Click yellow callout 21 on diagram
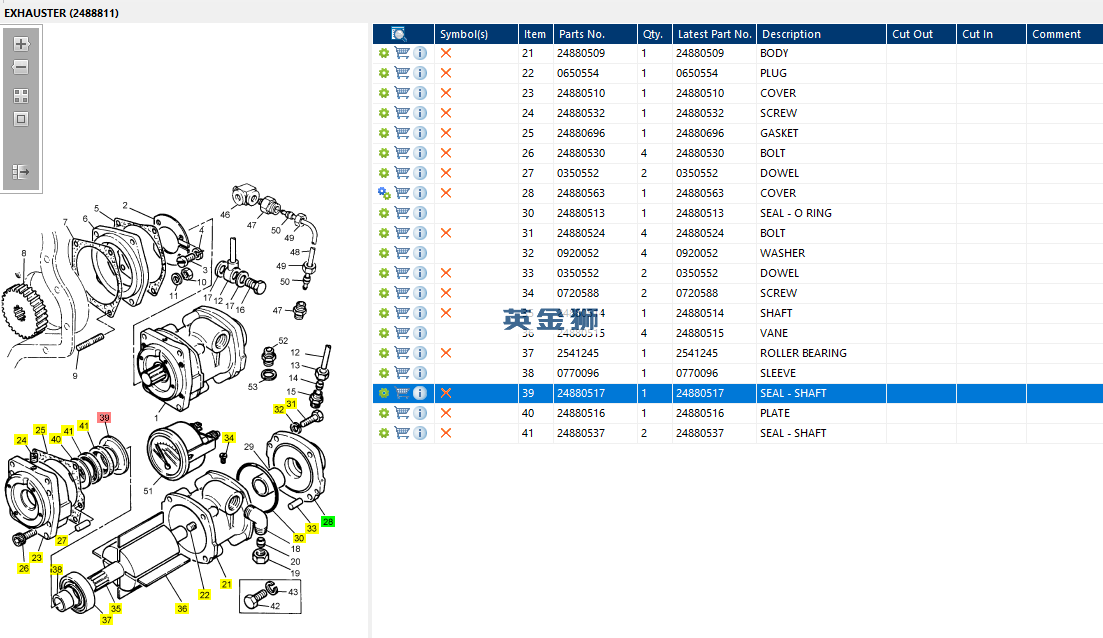The width and height of the screenshot is (1103, 638). [x=226, y=584]
